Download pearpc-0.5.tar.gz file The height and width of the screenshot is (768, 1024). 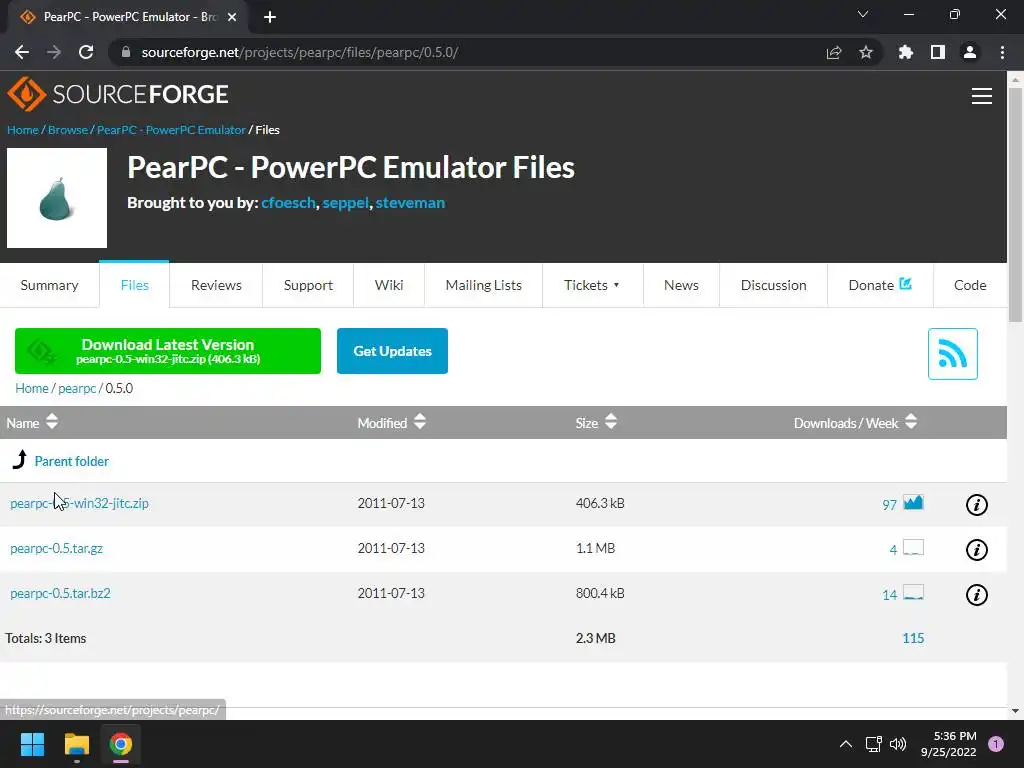click(56, 549)
